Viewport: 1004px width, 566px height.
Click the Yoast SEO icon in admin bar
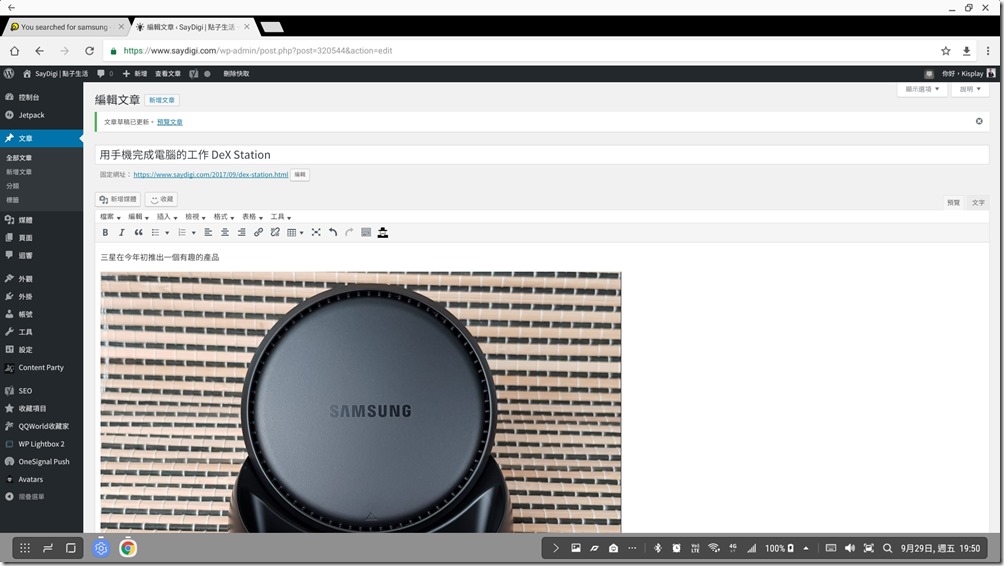point(194,74)
